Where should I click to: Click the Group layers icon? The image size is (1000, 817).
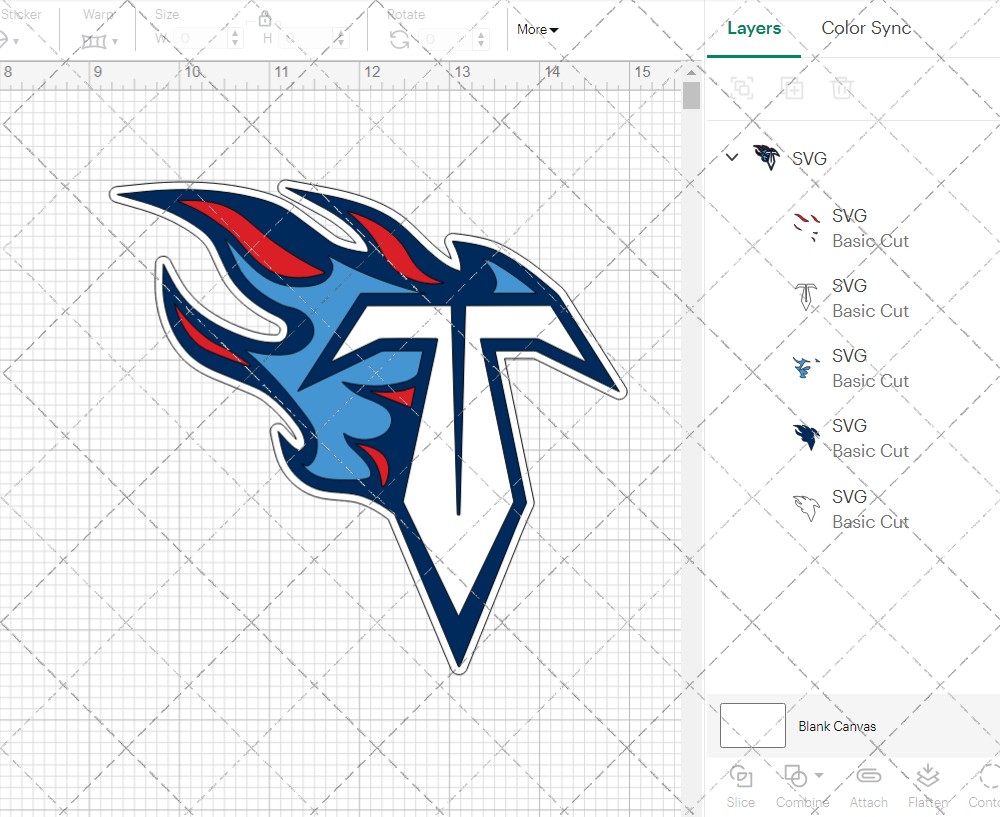click(742, 87)
